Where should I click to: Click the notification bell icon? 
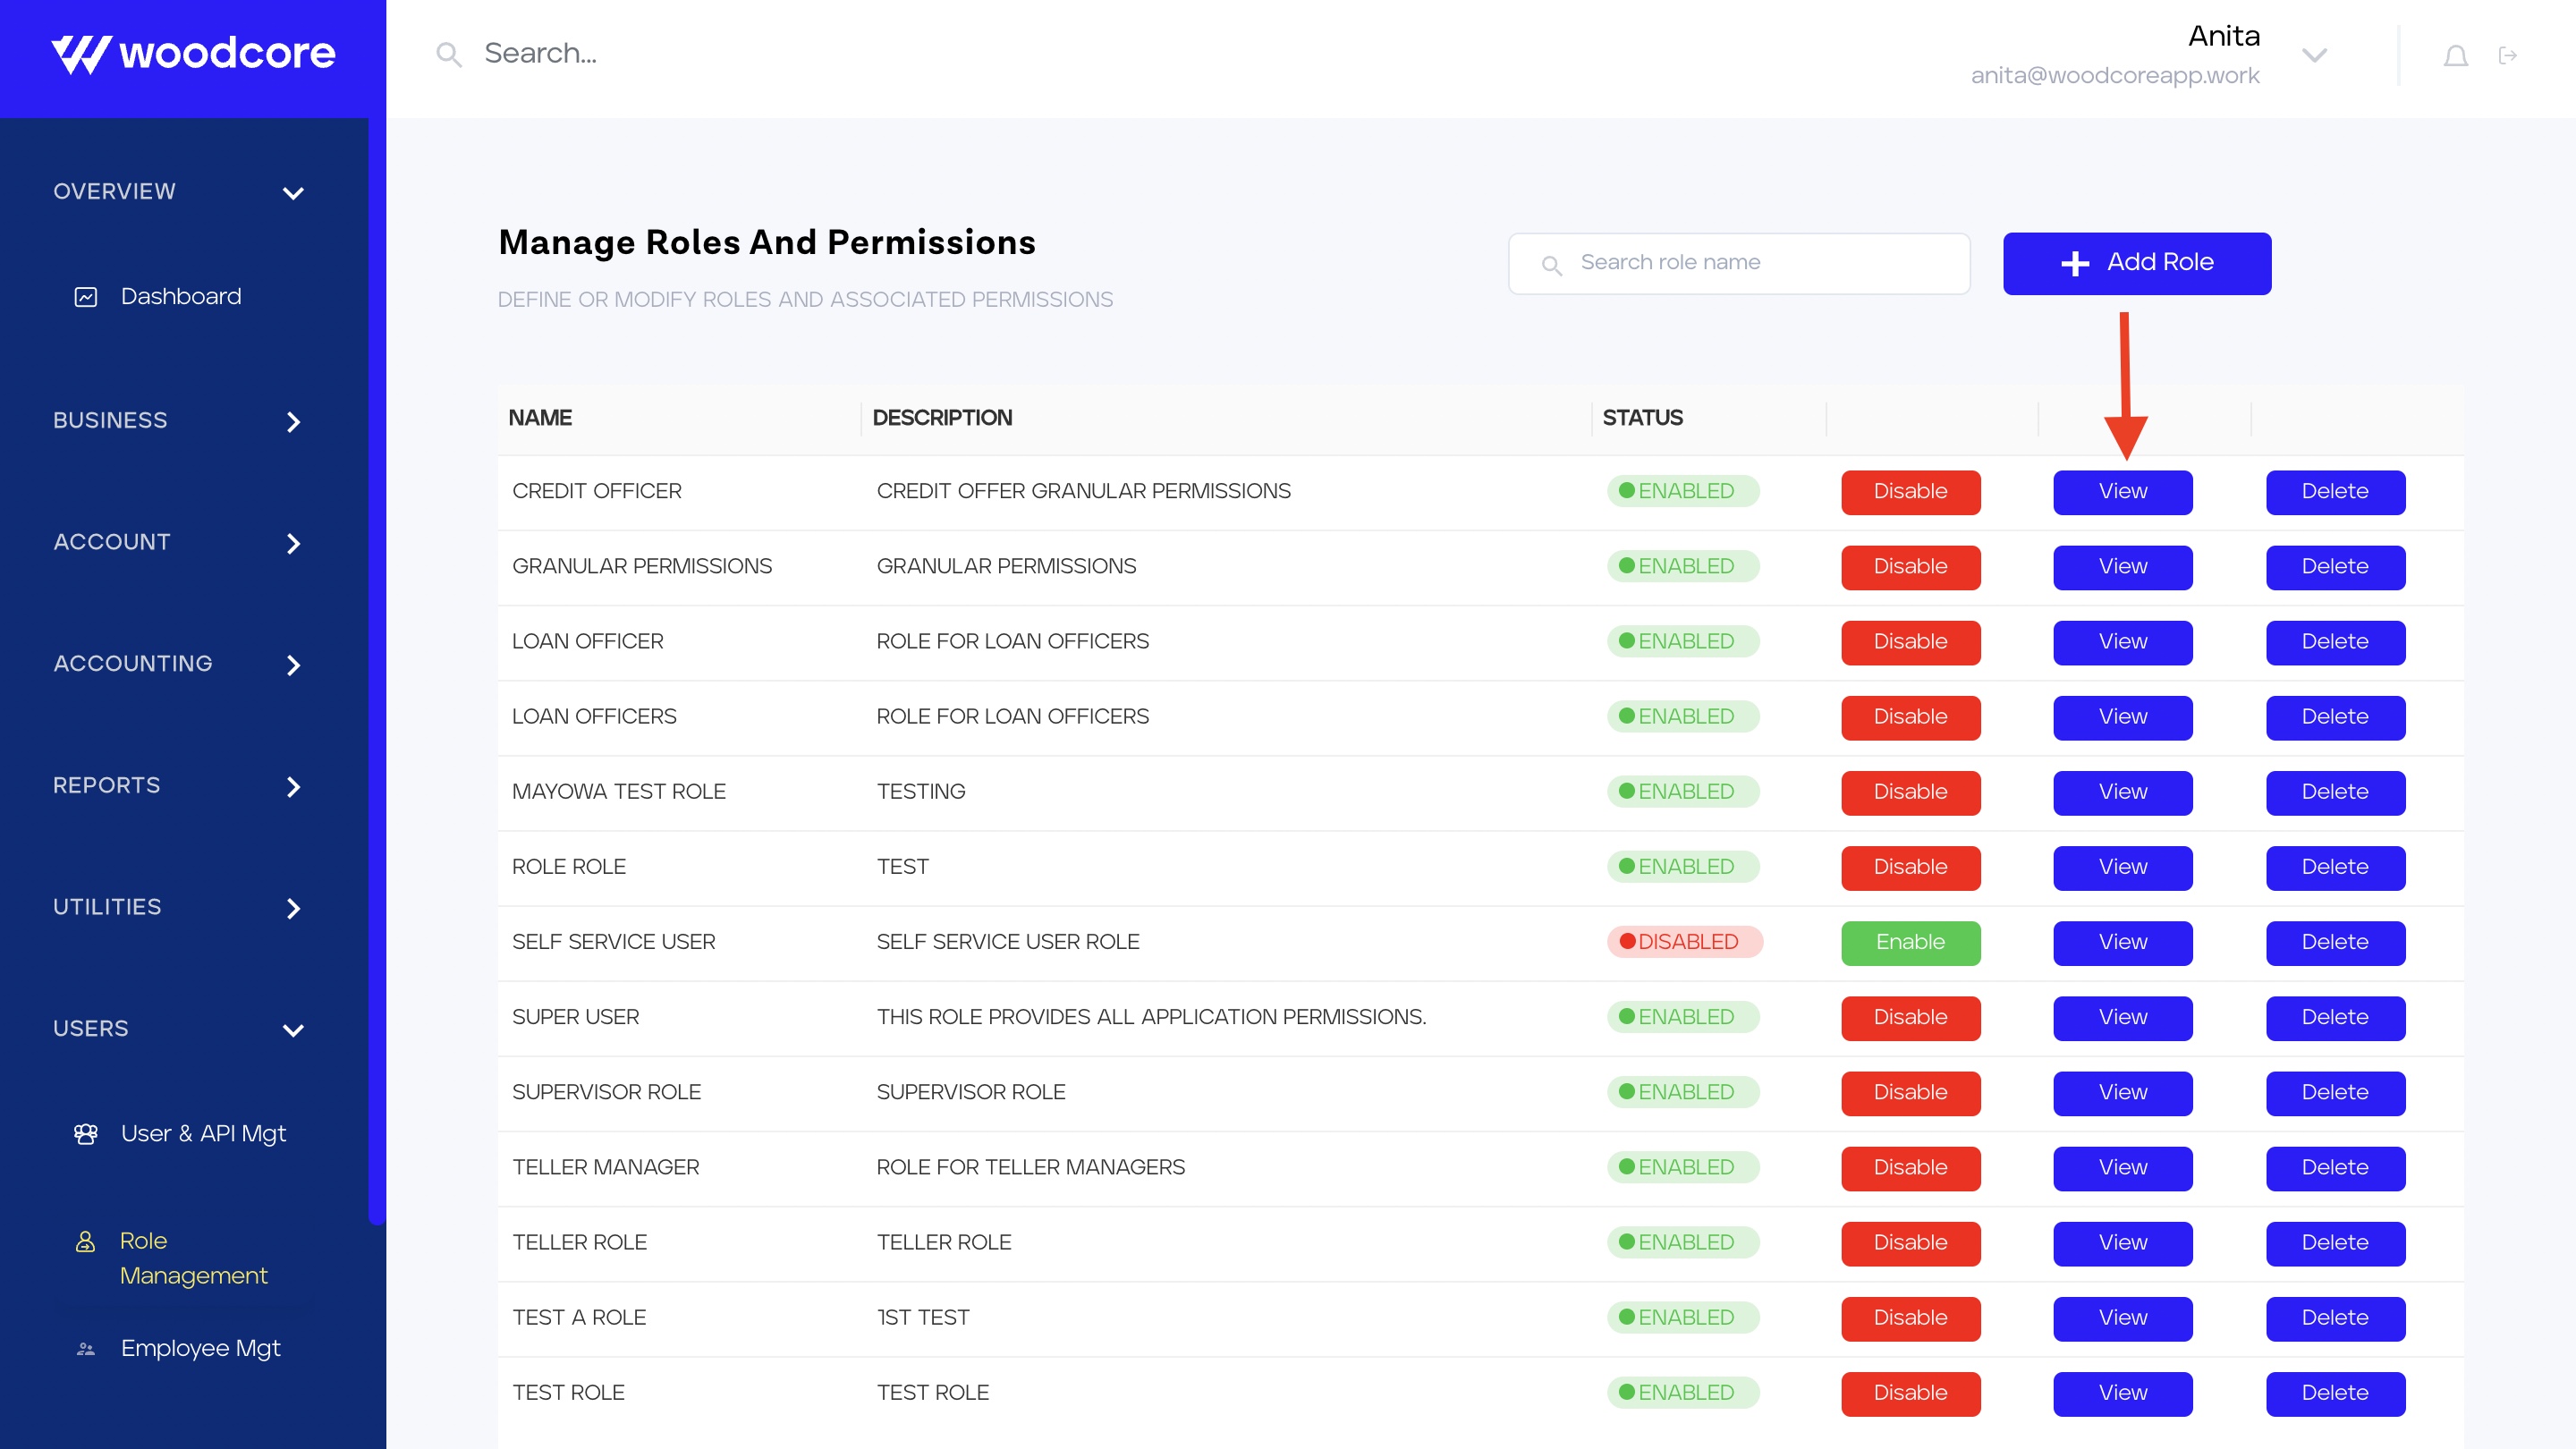(x=2455, y=56)
